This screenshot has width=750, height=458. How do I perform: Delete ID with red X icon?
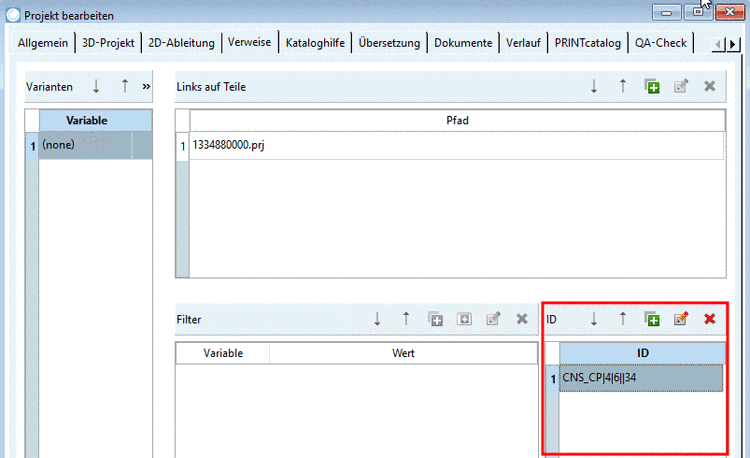click(710, 319)
